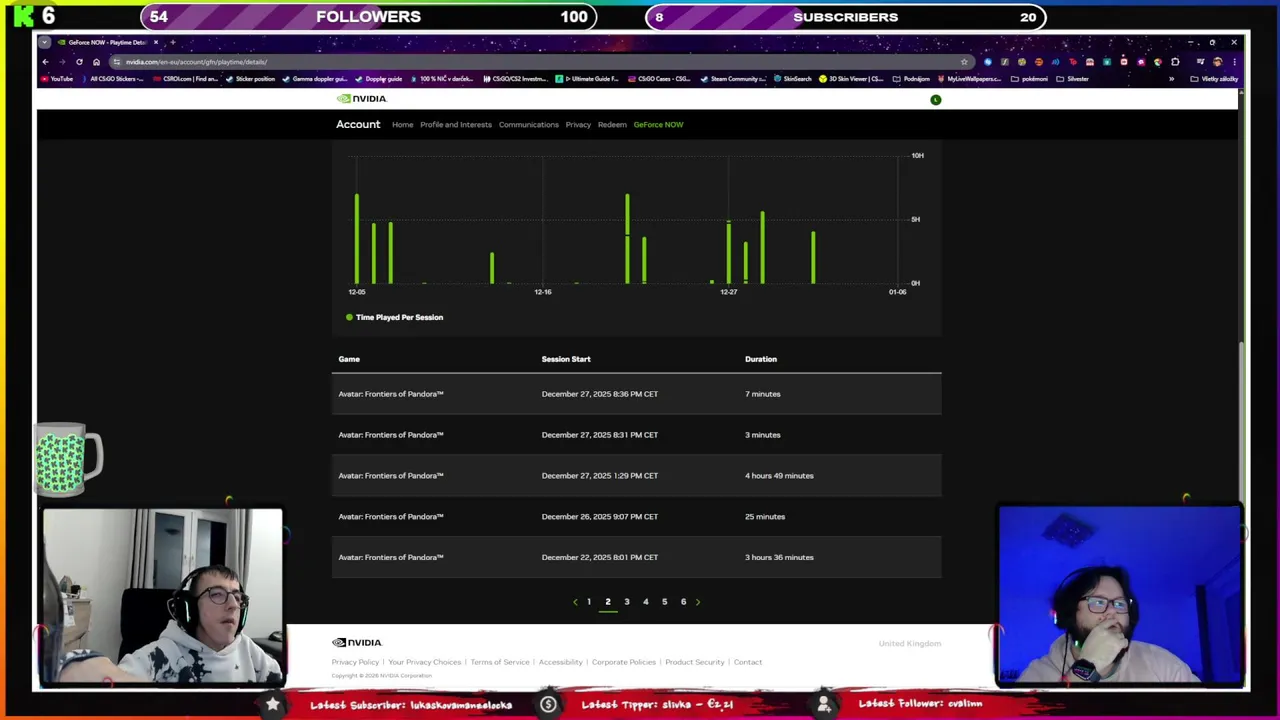This screenshot has height=720, width=1280.
Task: Open the media controls toolbar icon
Action: [x=1201, y=62]
